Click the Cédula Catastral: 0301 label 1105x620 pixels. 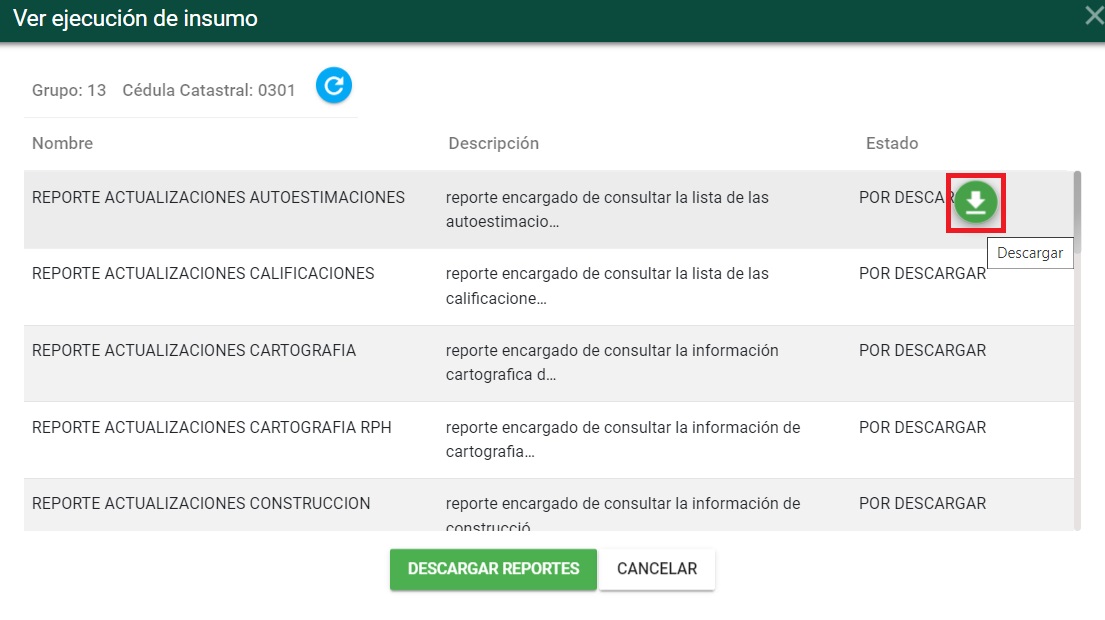point(209,90)
